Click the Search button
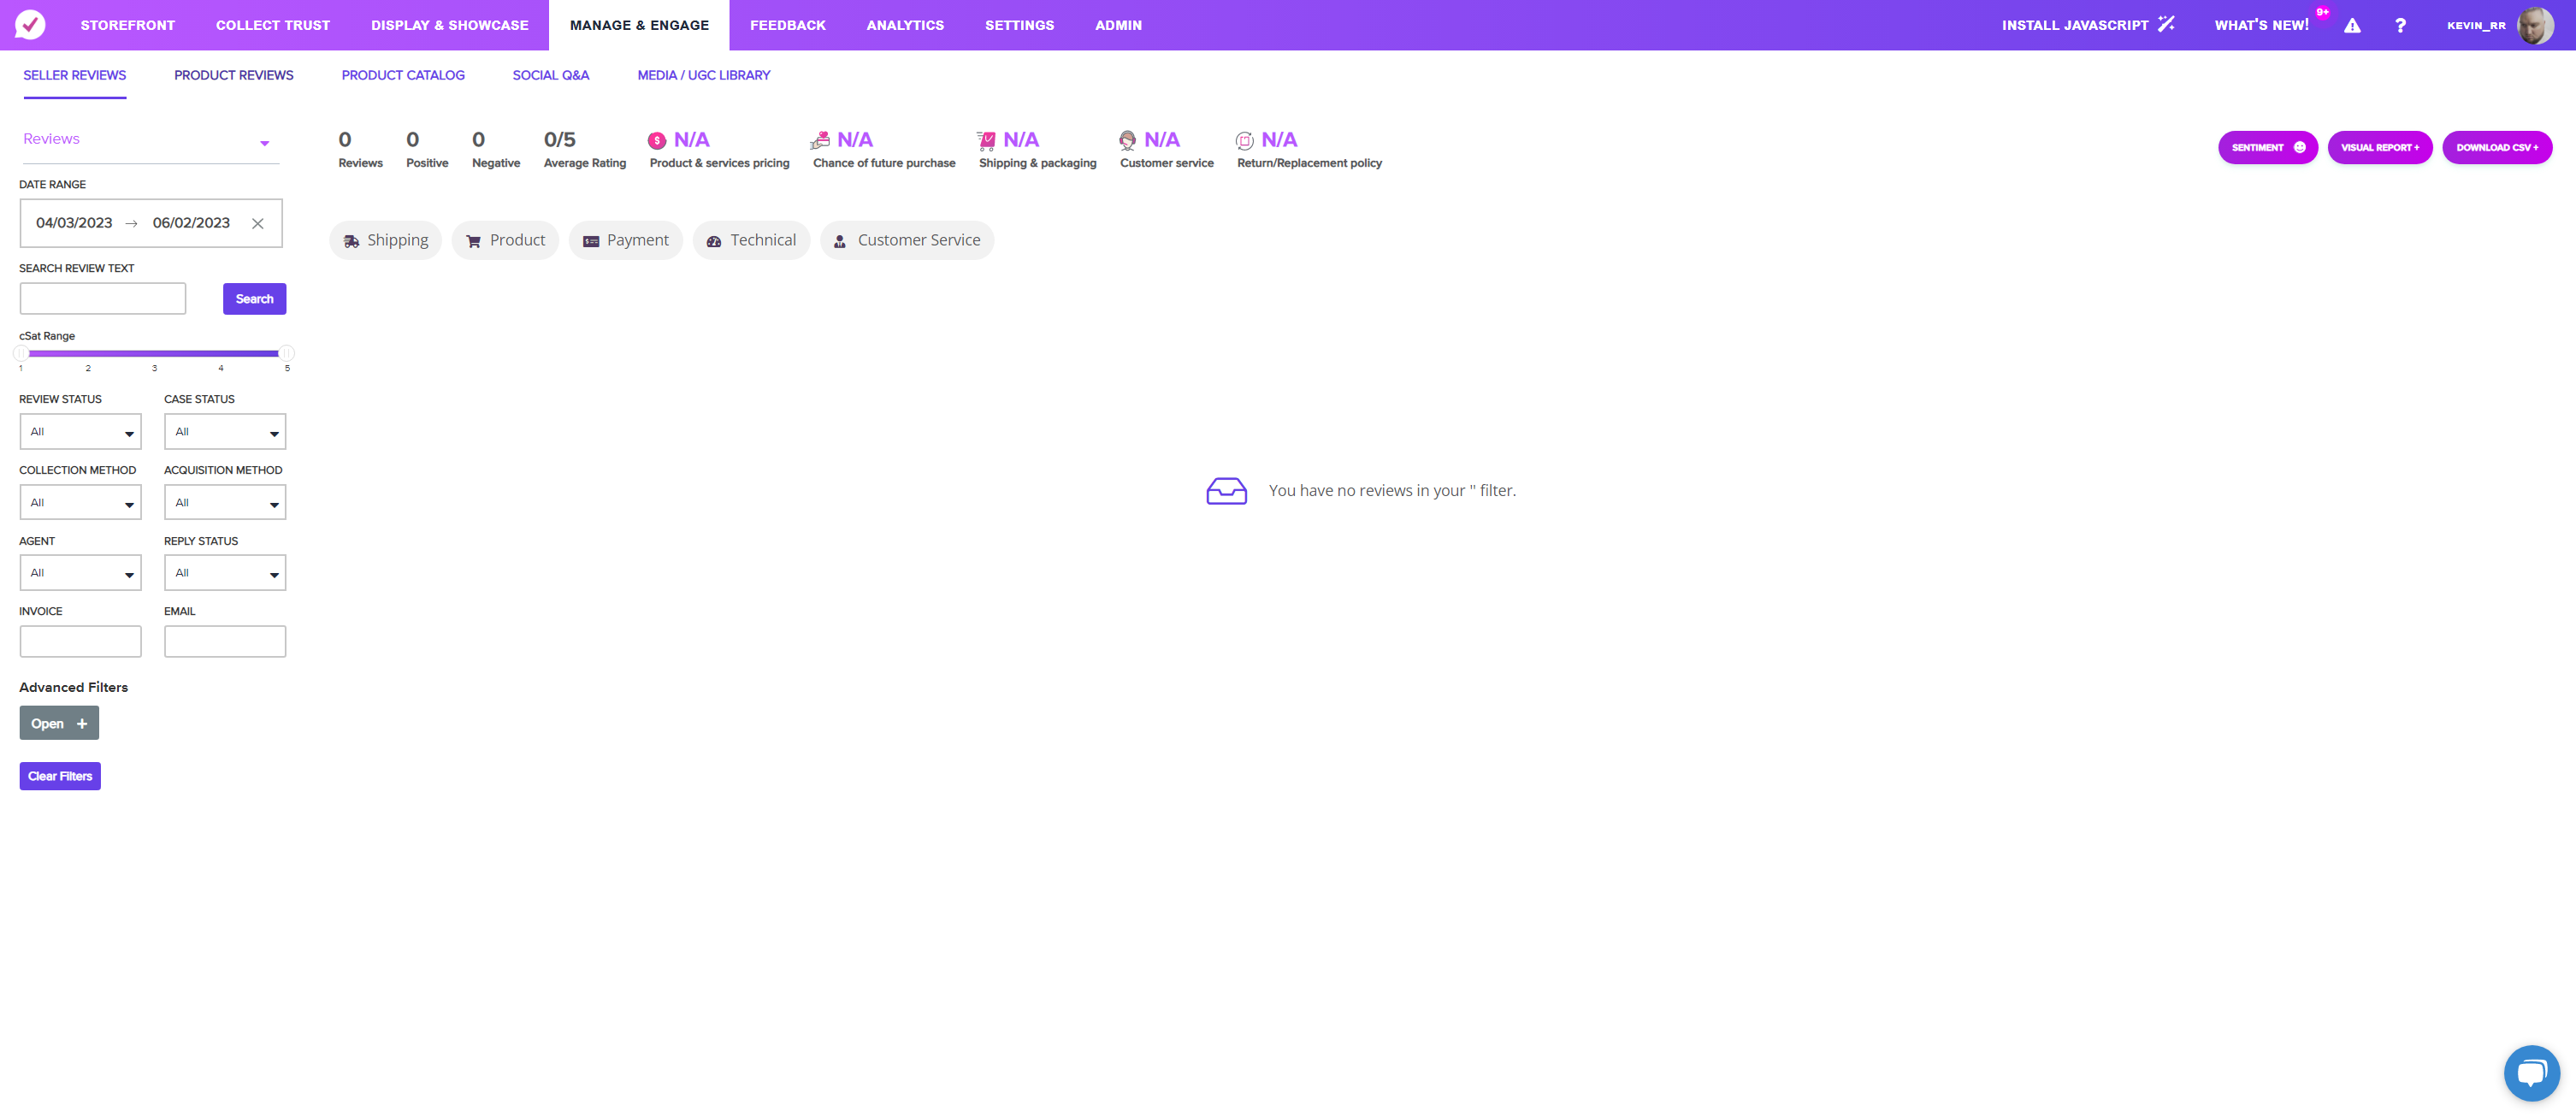The height and width of the screenshot is (1117, 2576). 254,299
